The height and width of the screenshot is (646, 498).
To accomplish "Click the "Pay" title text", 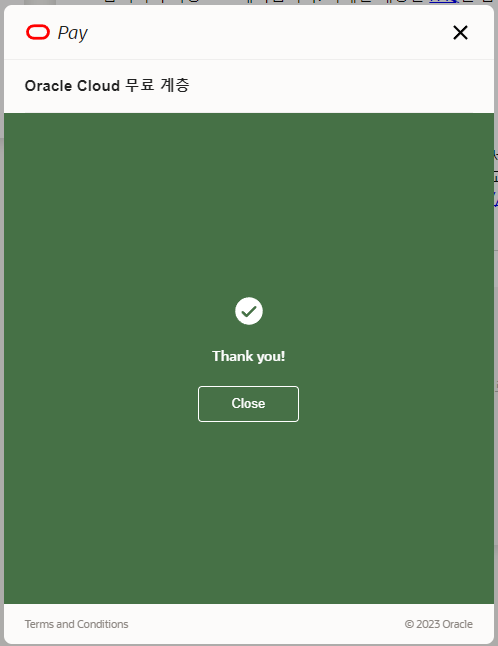I will point(72,33).
